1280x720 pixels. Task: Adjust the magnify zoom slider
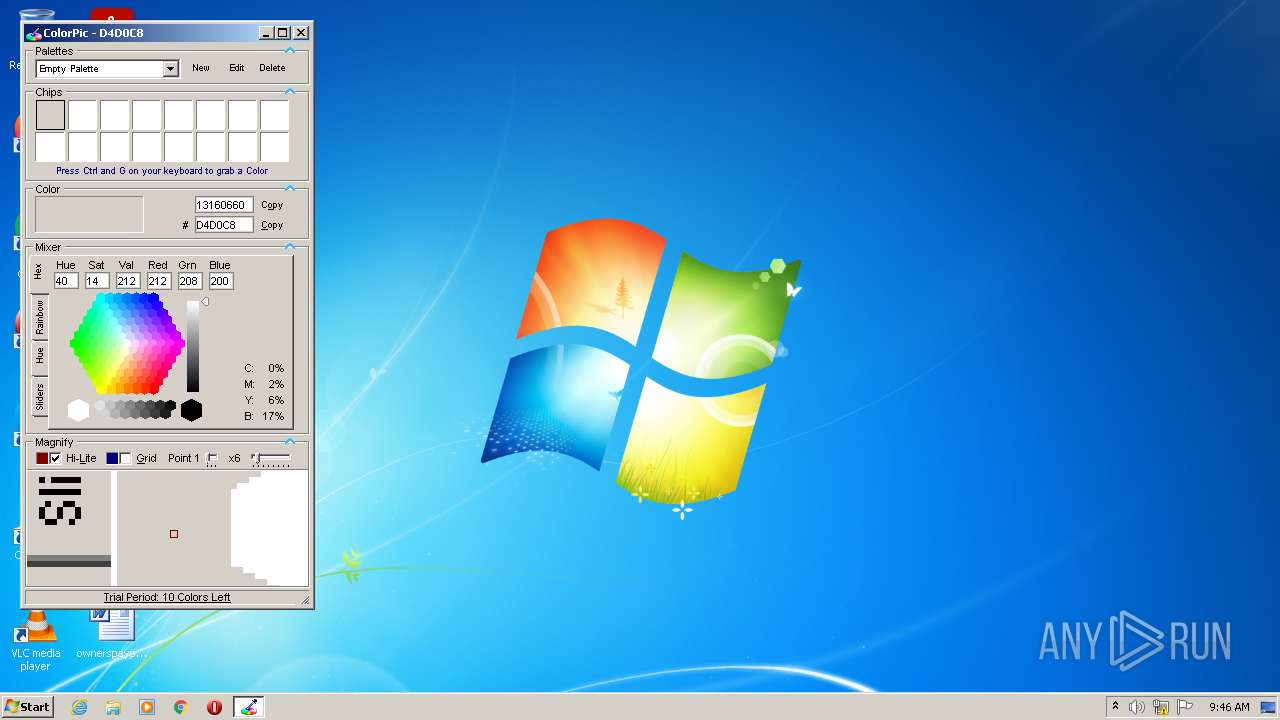[x=271, y=458]
